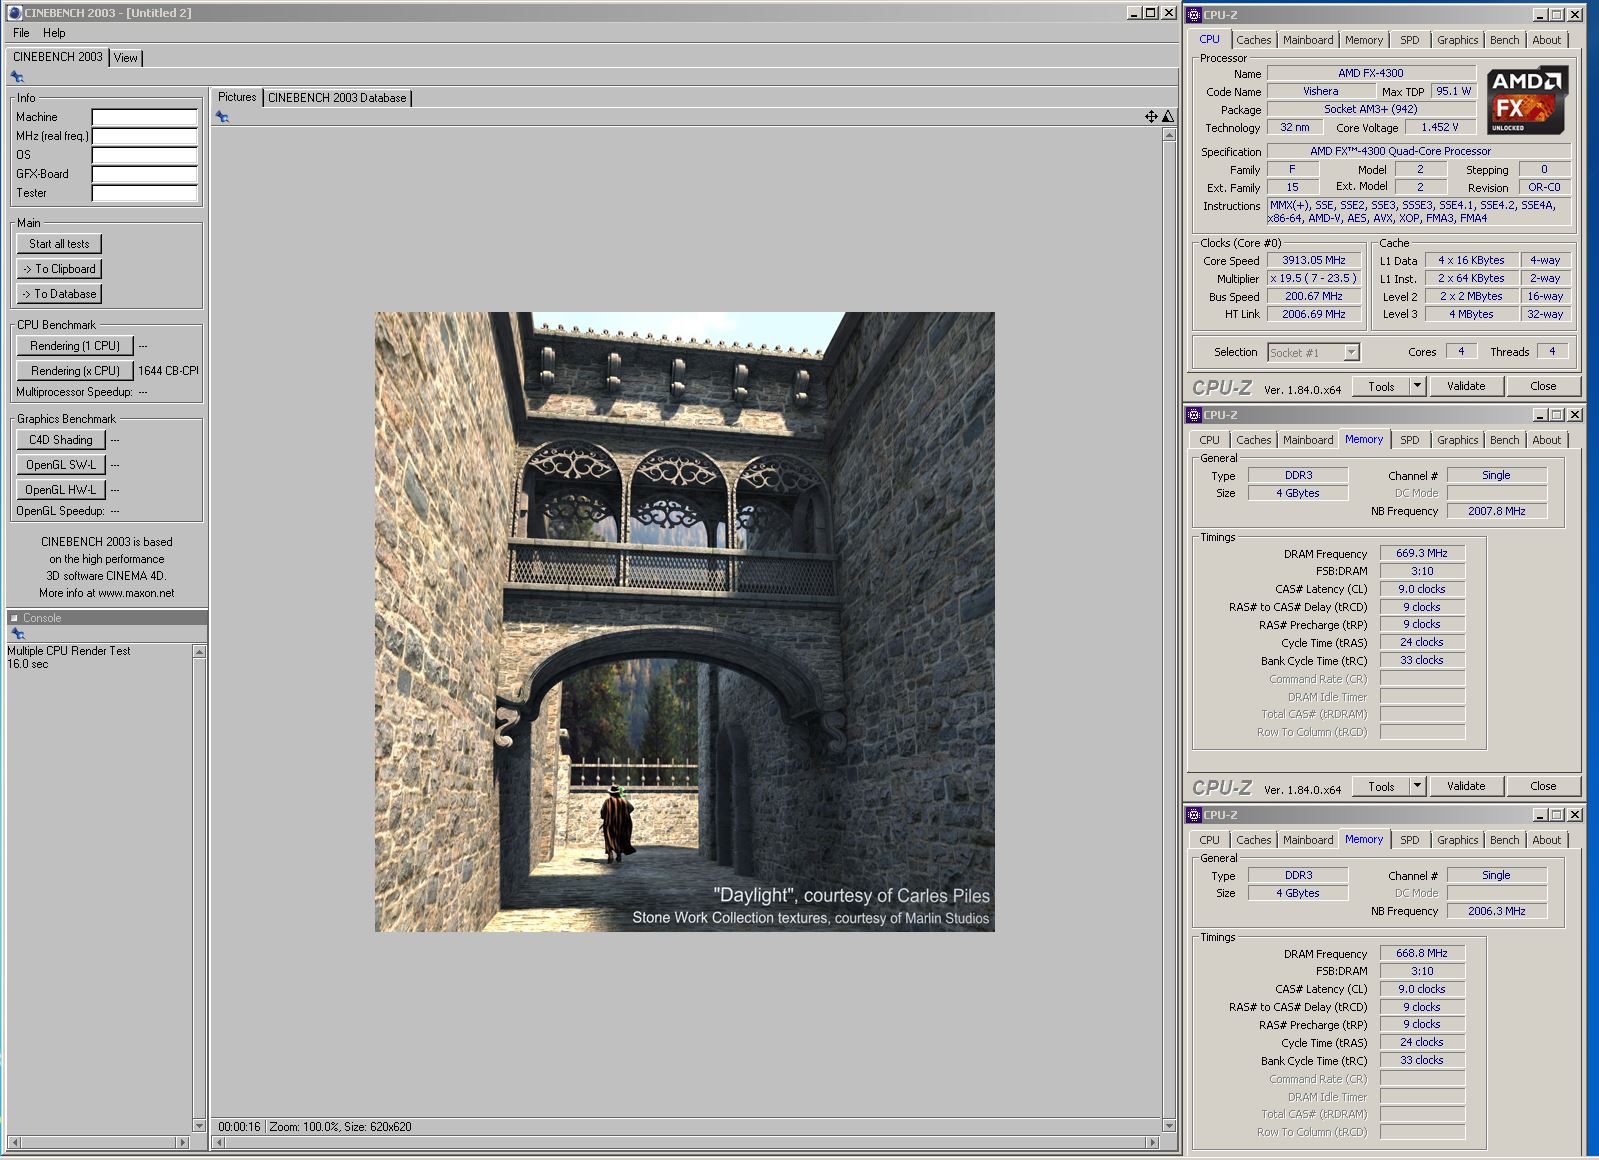Start the C4D Shading graphics test
The width and height of the screenshot is (1599, 1160).
point(60,440)
